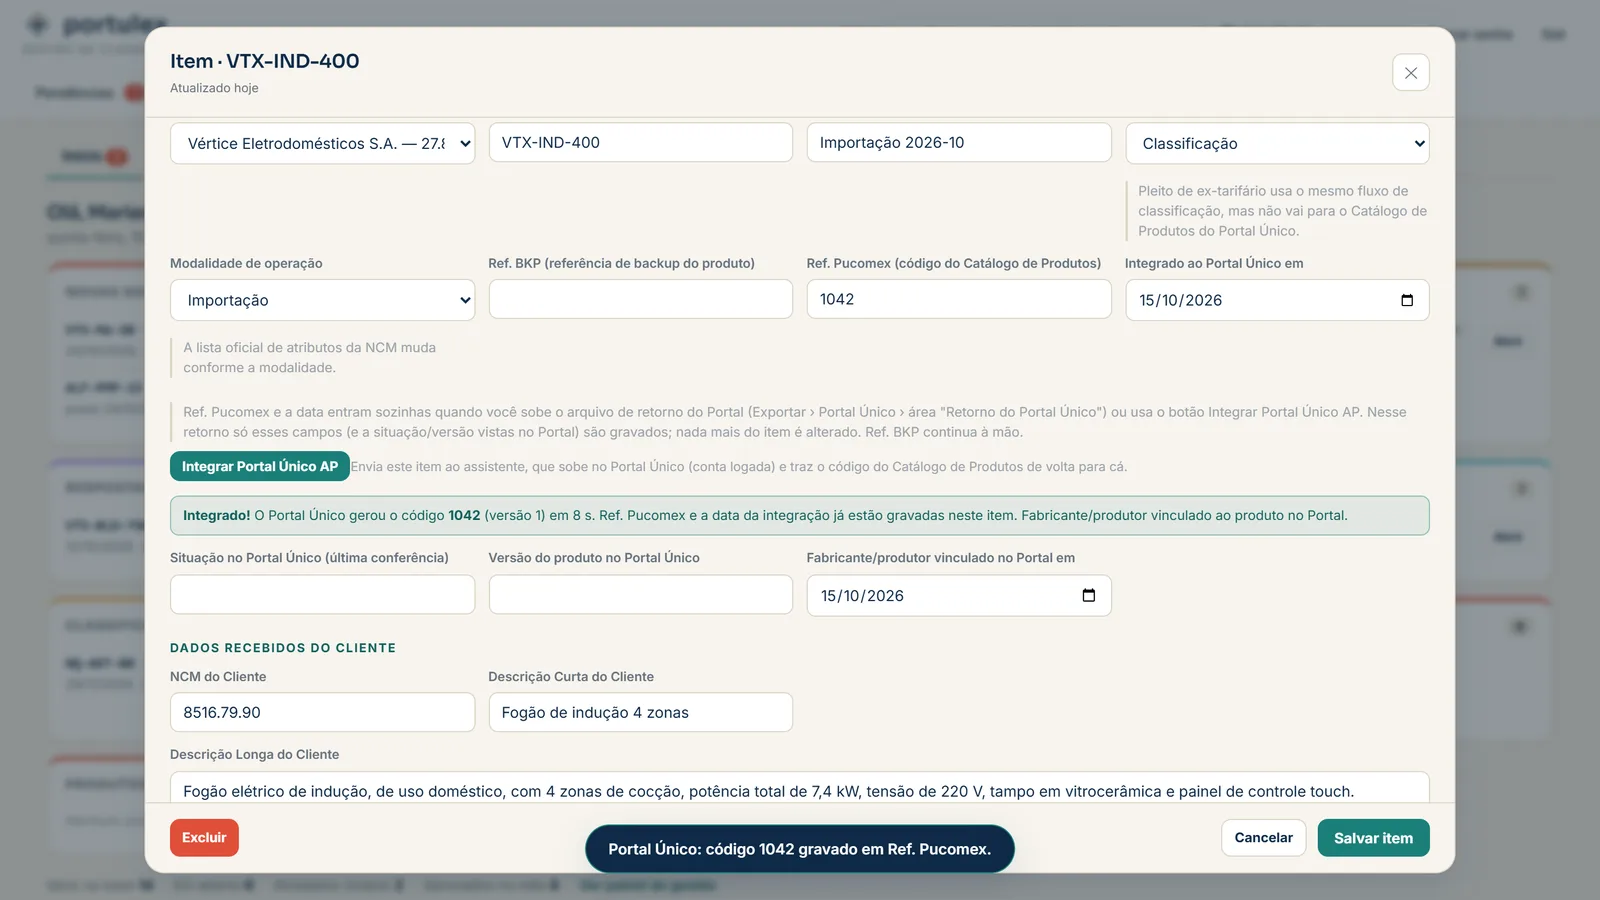Focus the VTX-IND-400 code field
Image resolution: width=1600 pixels, height=900 pixels.
(x=640, y=143)
